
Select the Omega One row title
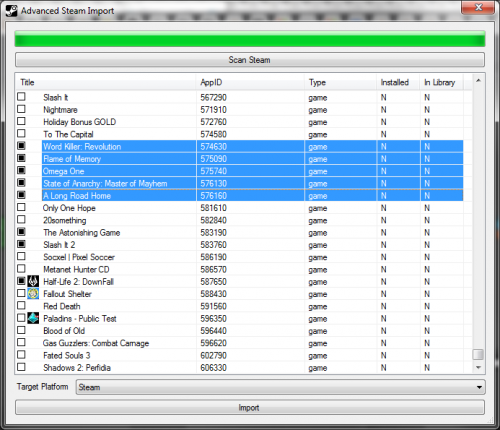63,171
